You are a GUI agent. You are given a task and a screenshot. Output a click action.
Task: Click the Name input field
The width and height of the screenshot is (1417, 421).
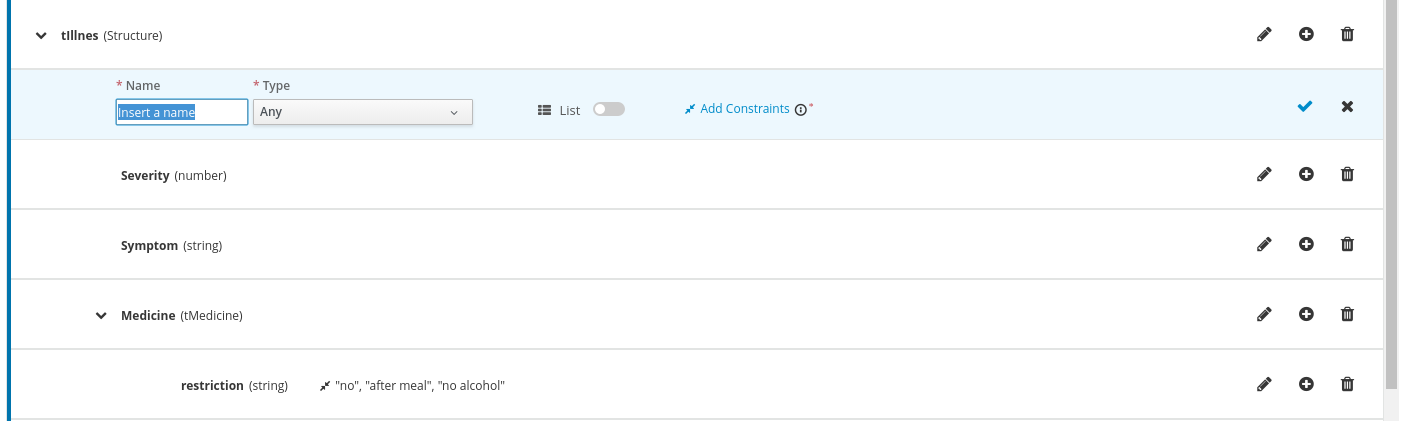pos(182,112)
